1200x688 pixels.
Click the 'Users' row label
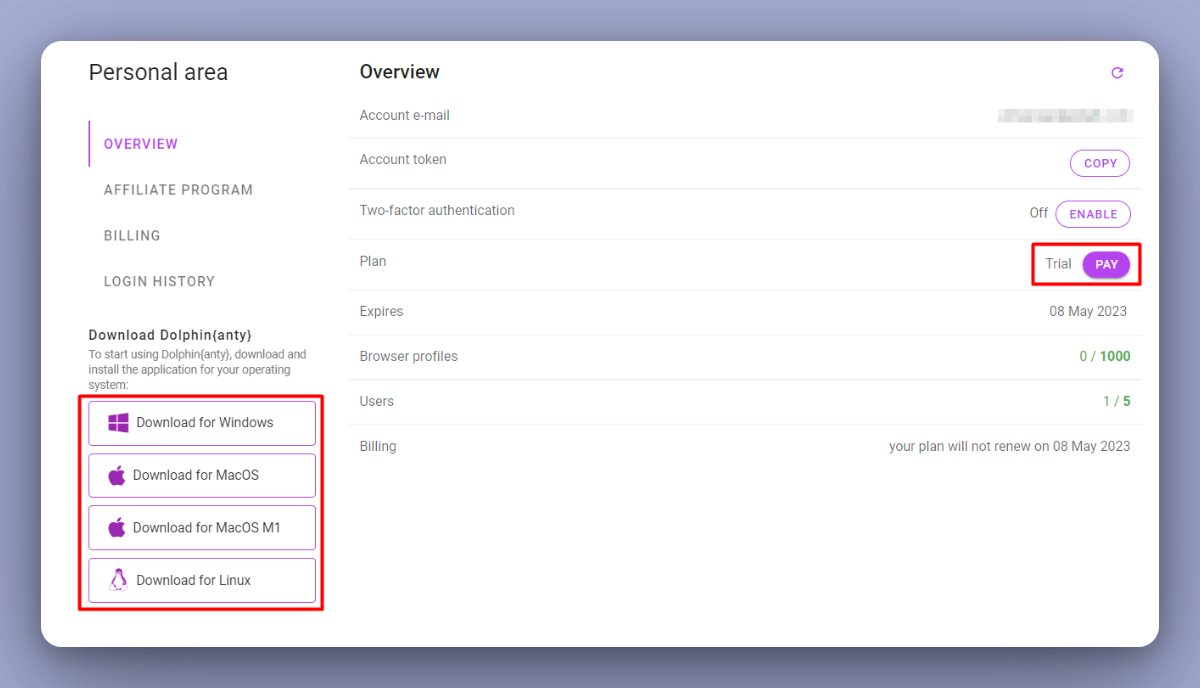(377, 401)
